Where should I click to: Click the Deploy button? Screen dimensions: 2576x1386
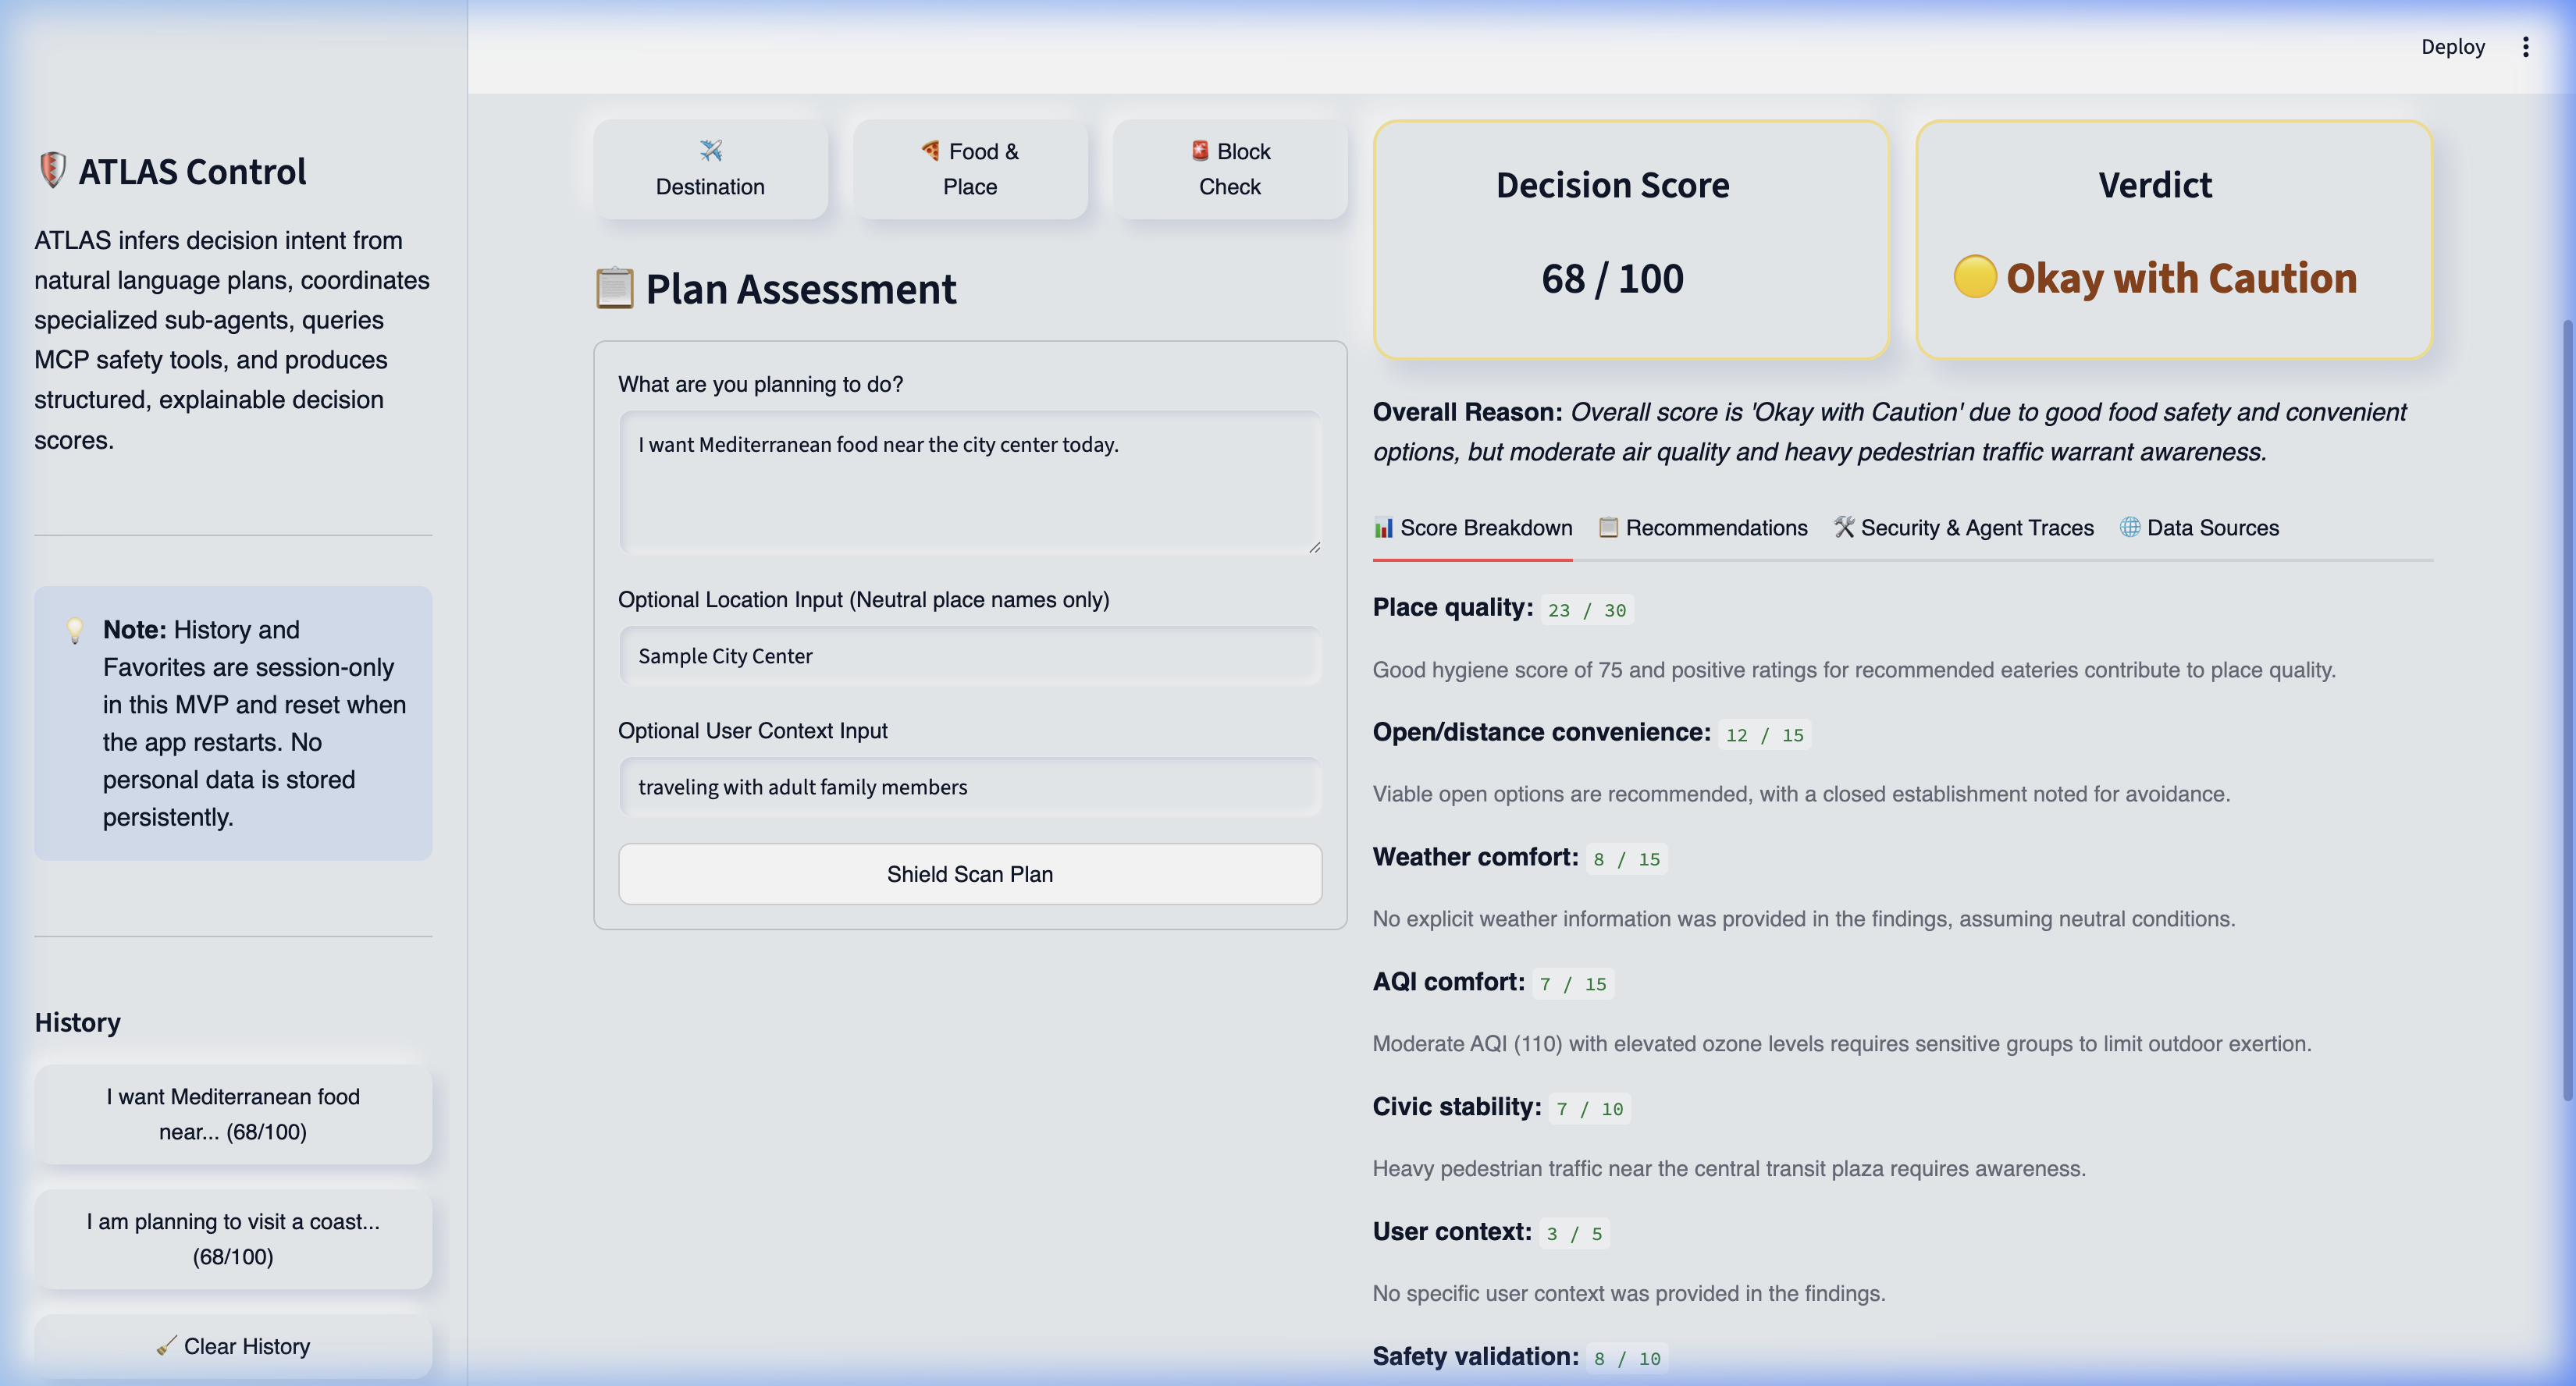[x=2452, y=47]
